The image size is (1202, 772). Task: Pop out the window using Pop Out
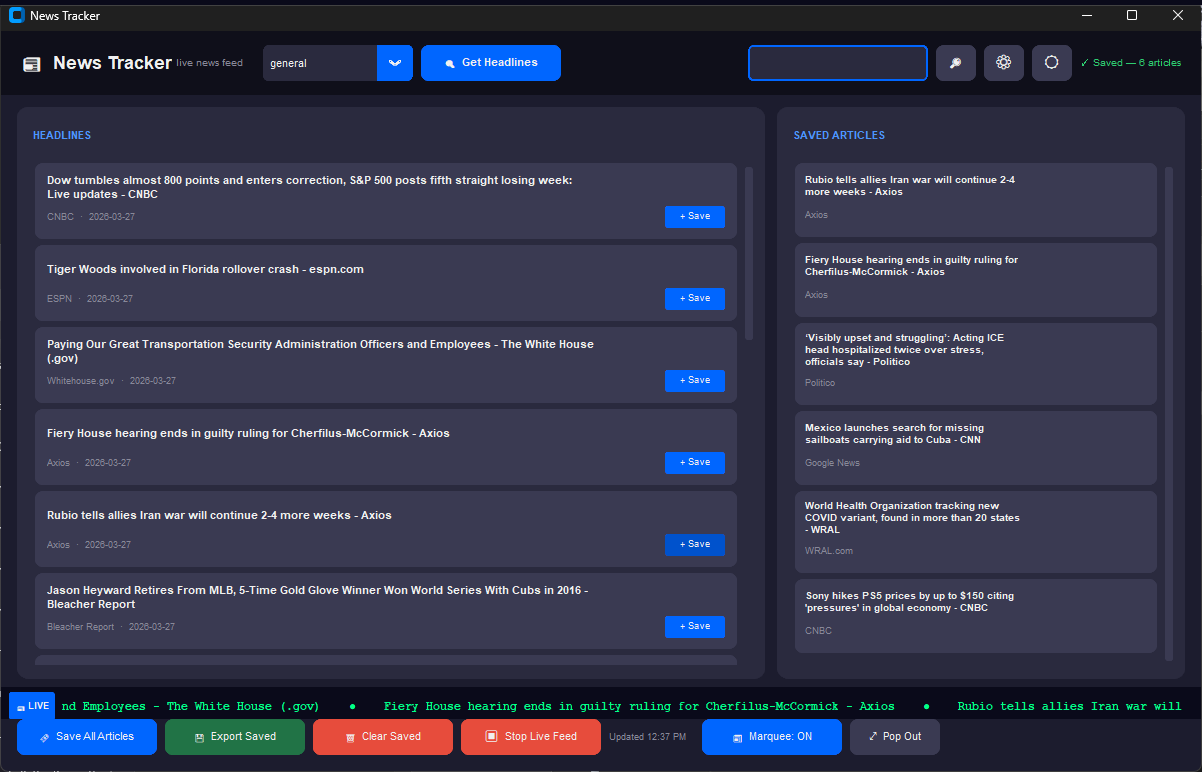894,737
